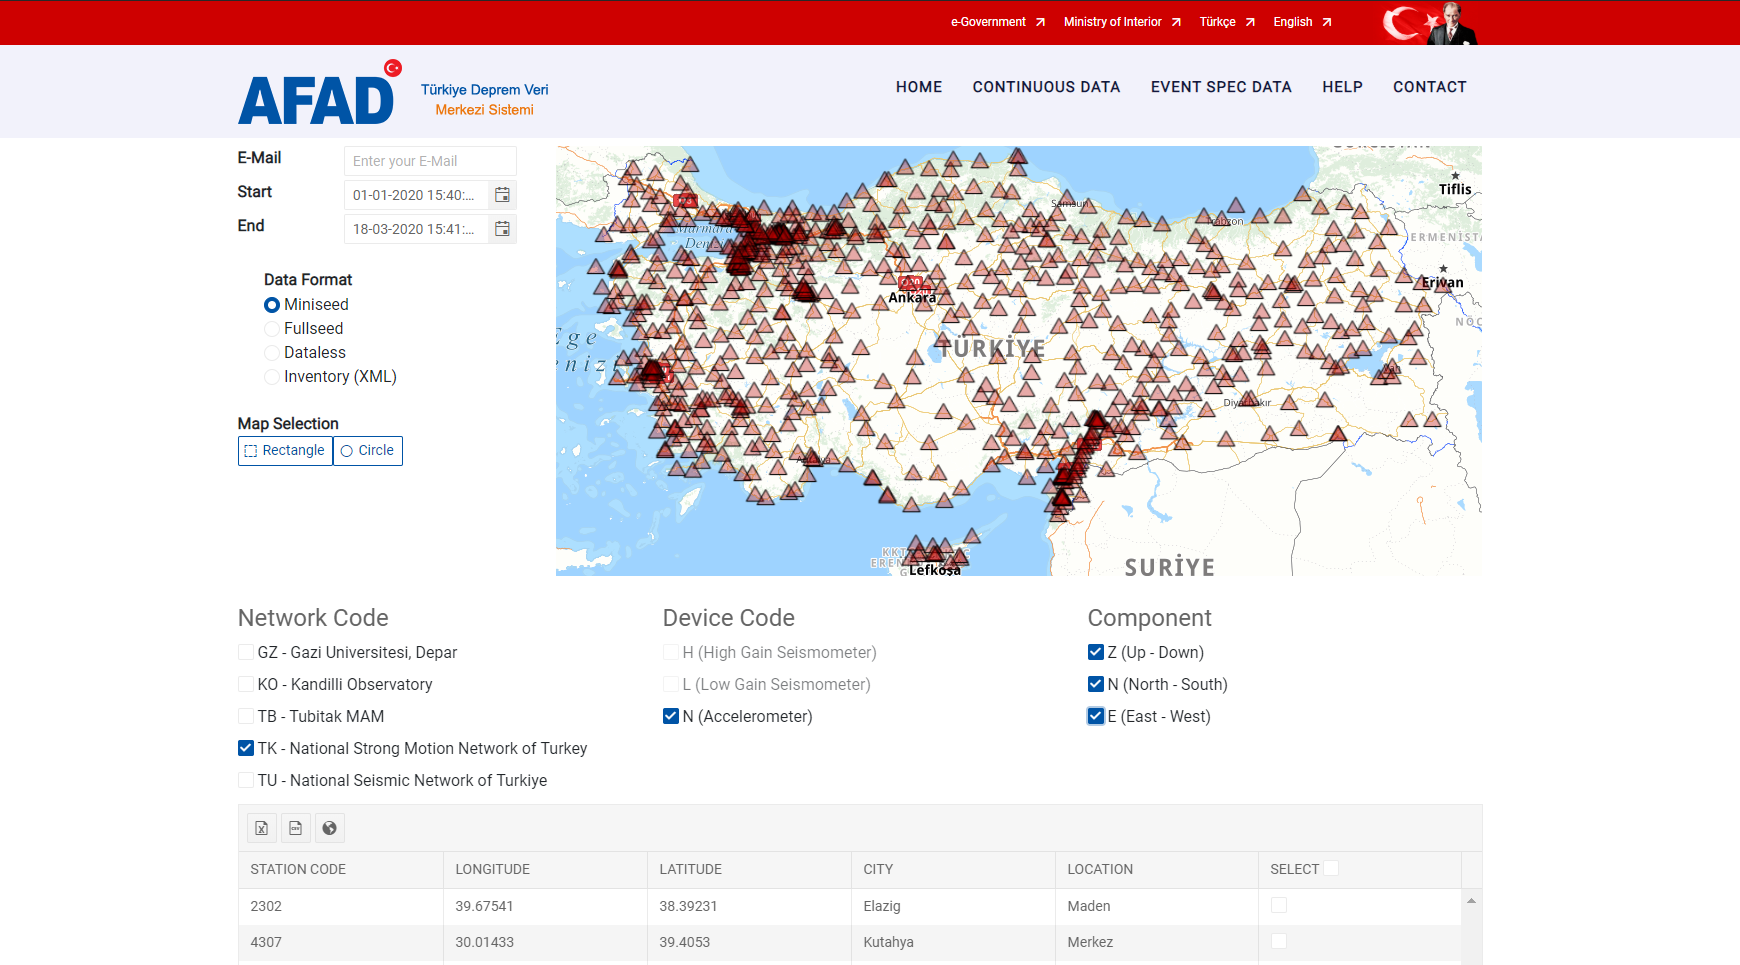Viewport: 1740px width, 965px height.
Task: Go to the HOME page
Action: pyautogui.click(x=919, y=87)
